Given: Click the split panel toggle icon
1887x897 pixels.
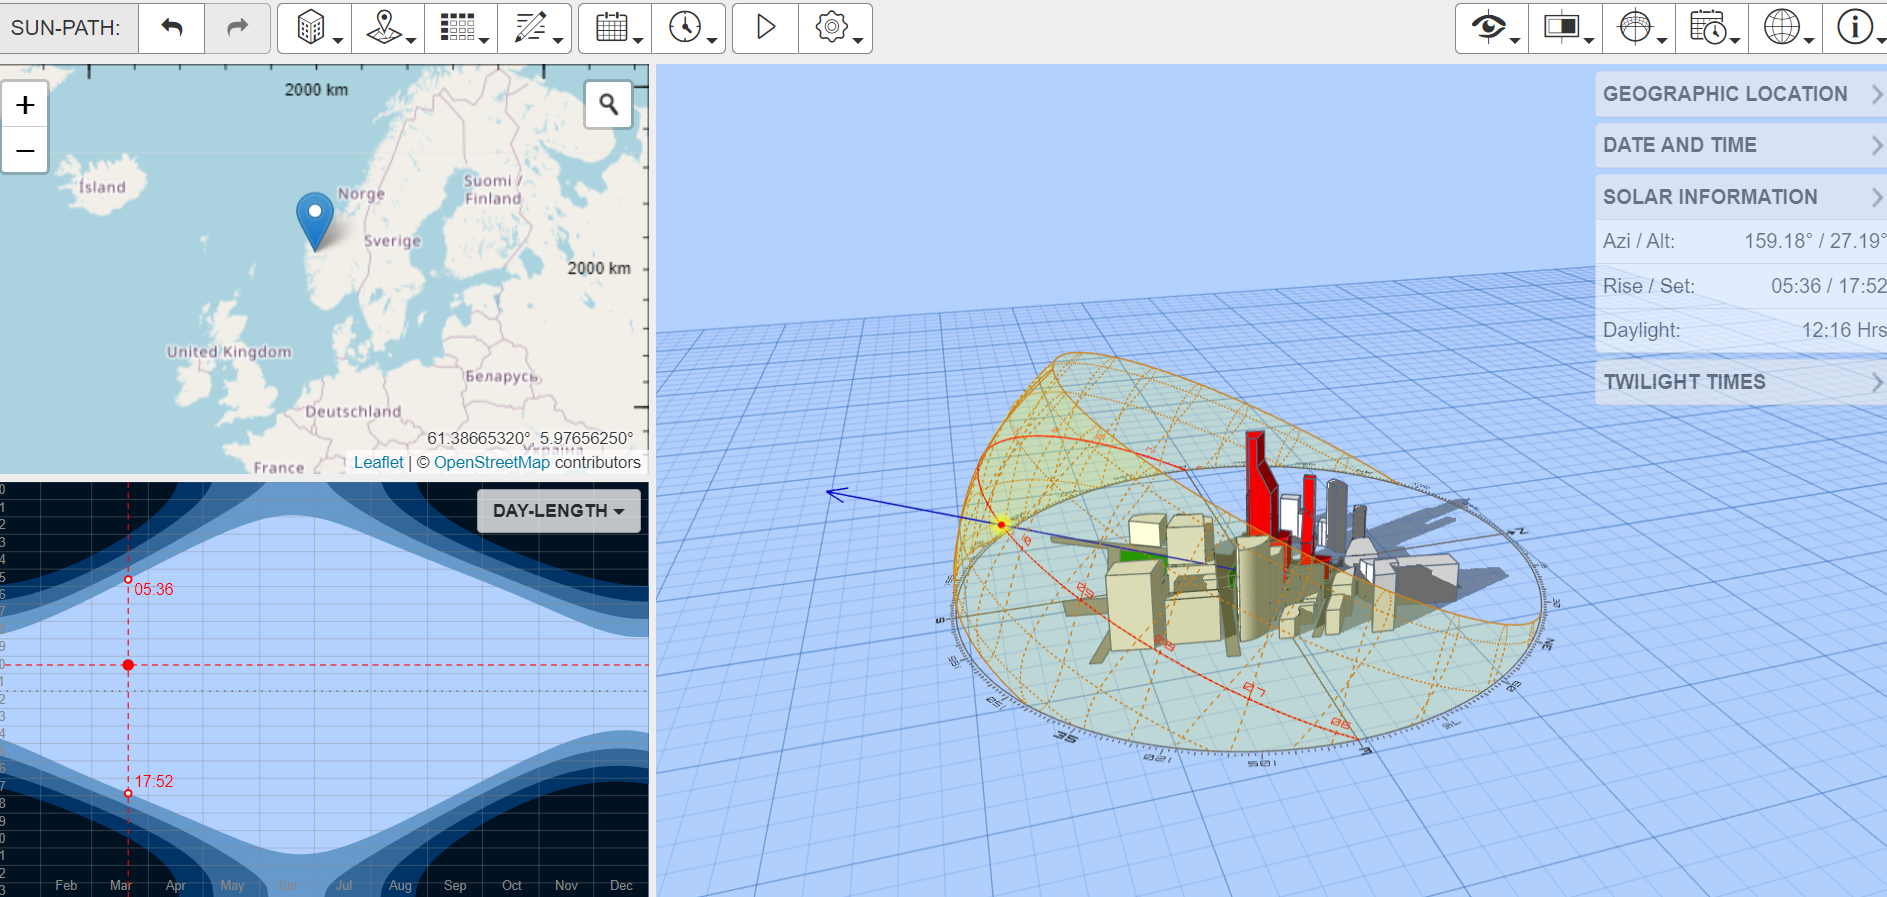Looking at the screenshot, I should tap(1562, 28).
